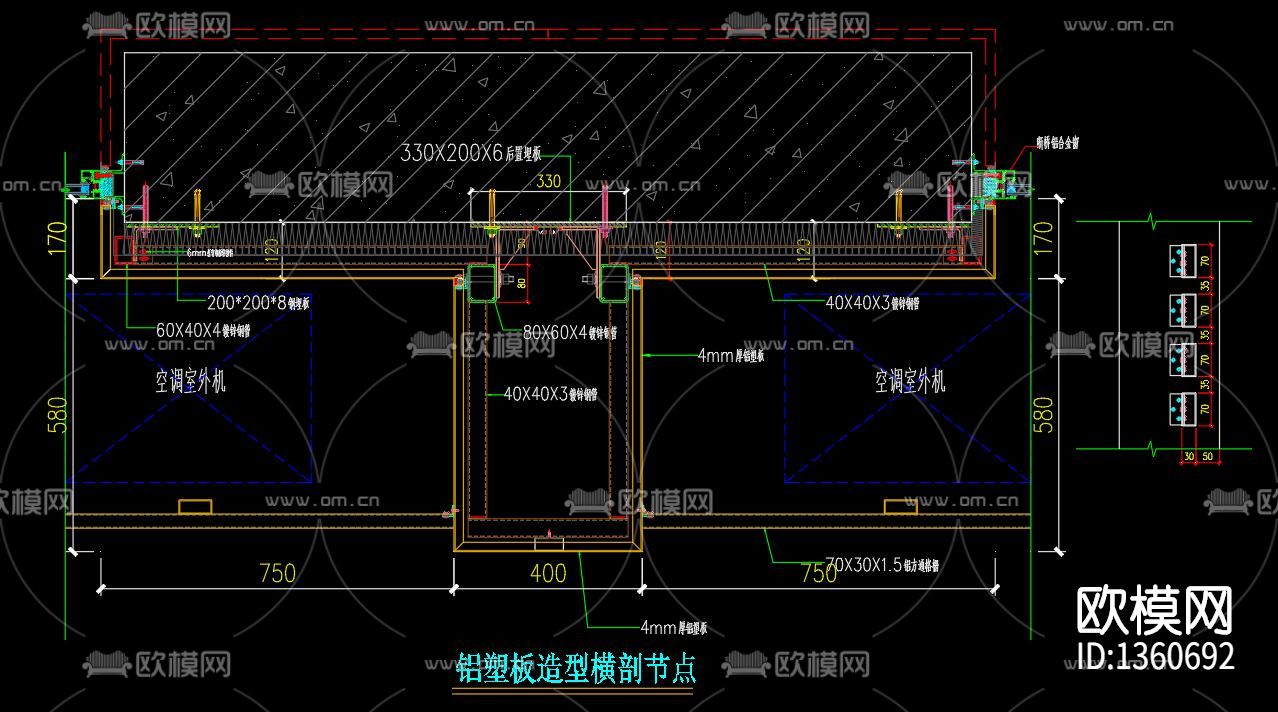The height and width of the screenshot is (712, 1278).
Task: Expand the 330X200X6 后置埋板 annotation
Action: point(470,153)
